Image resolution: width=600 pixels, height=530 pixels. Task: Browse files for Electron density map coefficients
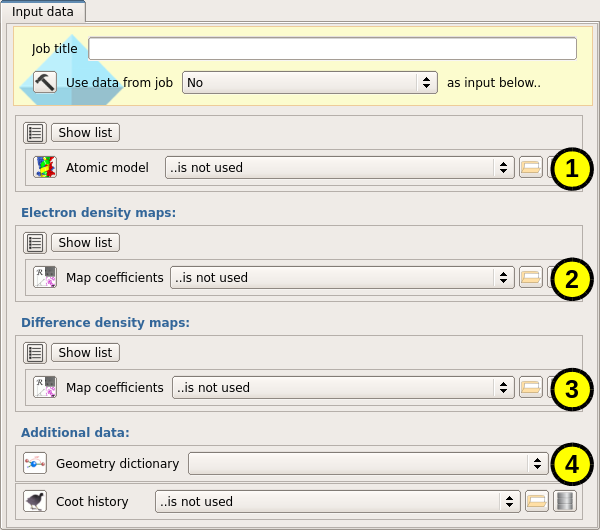[531, 278]
